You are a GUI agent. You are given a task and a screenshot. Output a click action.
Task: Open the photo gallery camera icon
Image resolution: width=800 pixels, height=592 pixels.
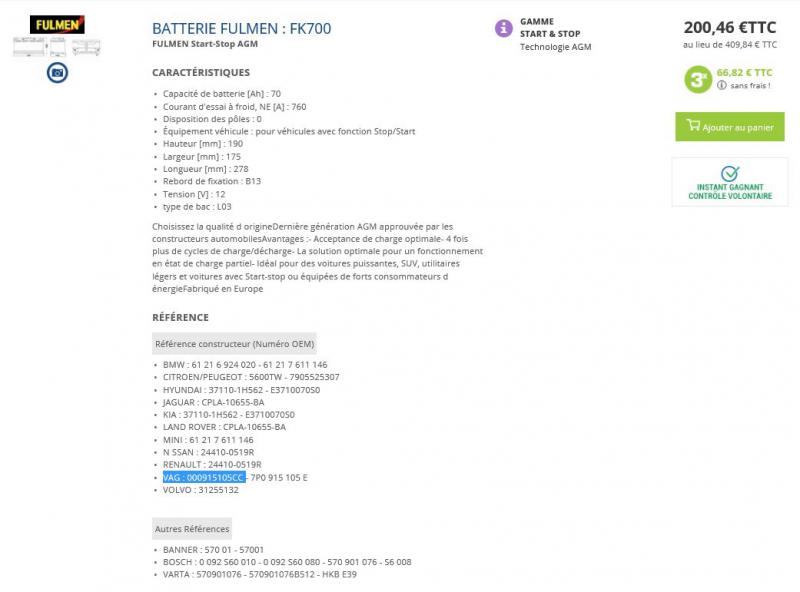57,72
